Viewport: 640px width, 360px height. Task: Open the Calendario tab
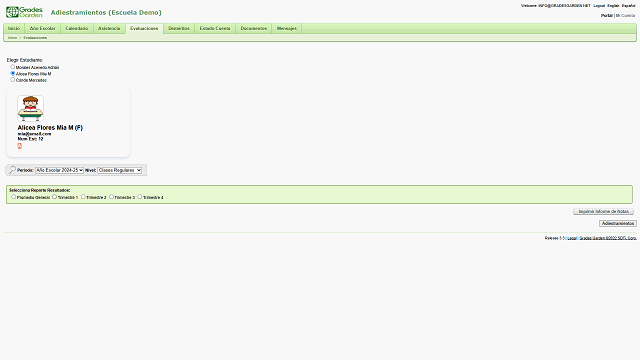(x=77, y=29)
